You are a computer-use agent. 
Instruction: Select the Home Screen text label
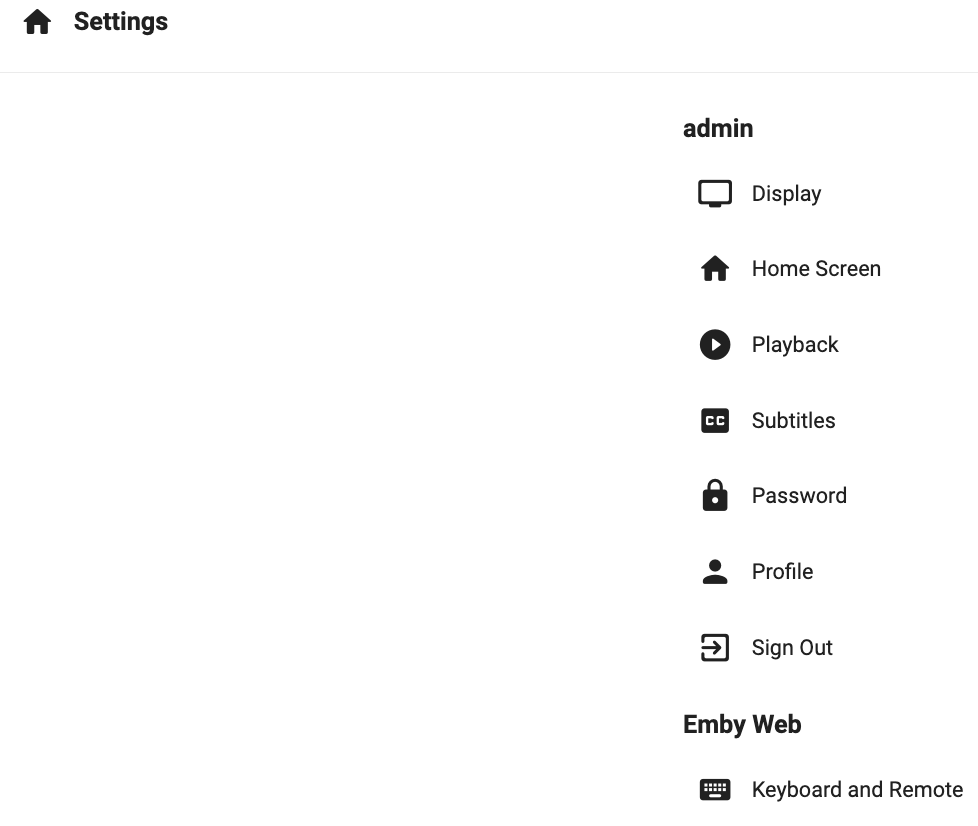(x=816, y=269)
